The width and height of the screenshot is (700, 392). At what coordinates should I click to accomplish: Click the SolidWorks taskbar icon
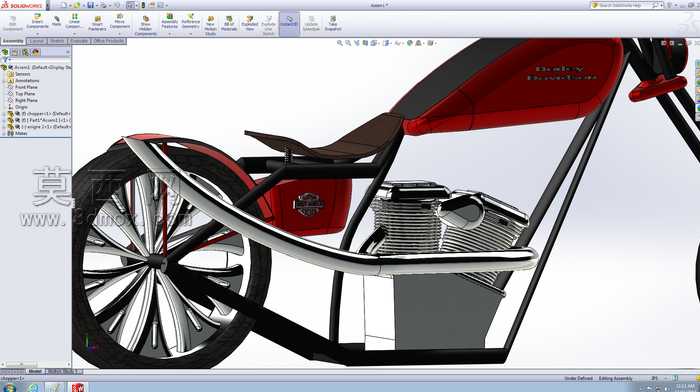pos(78,388)
